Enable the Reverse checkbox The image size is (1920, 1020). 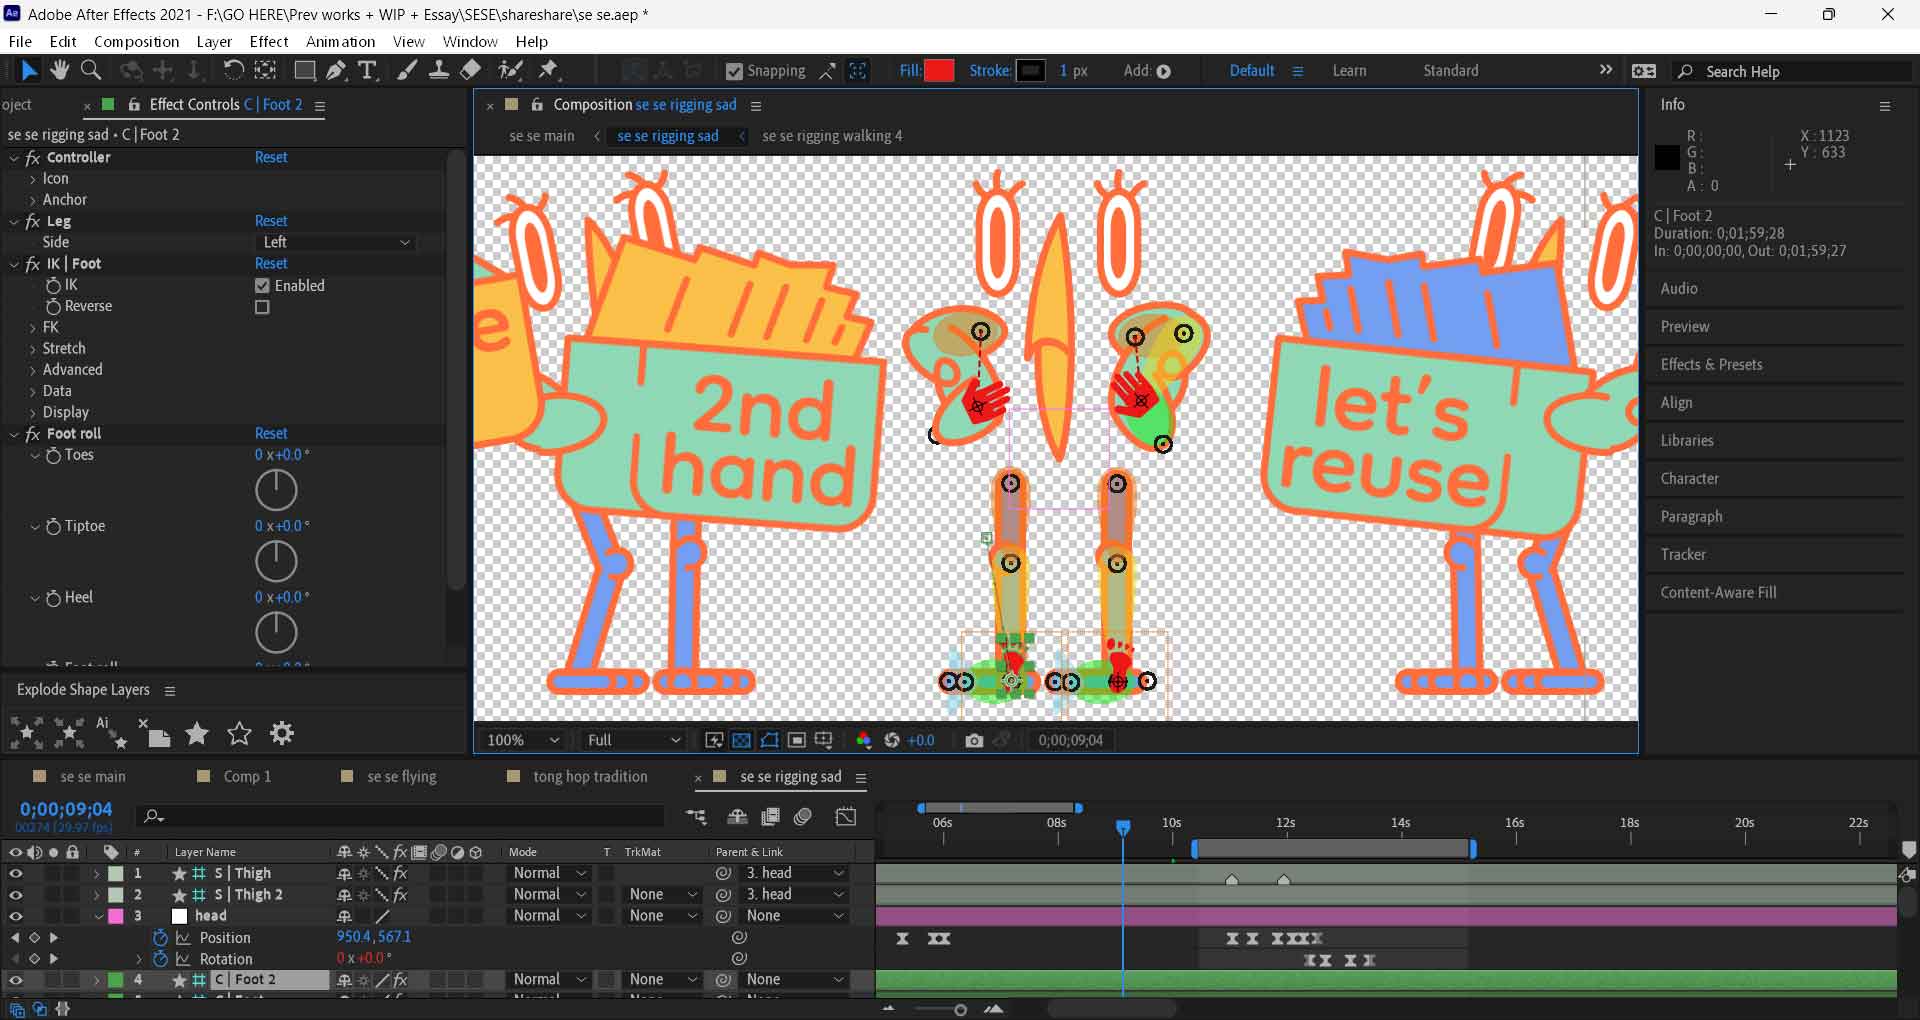[x=262, y=307]
